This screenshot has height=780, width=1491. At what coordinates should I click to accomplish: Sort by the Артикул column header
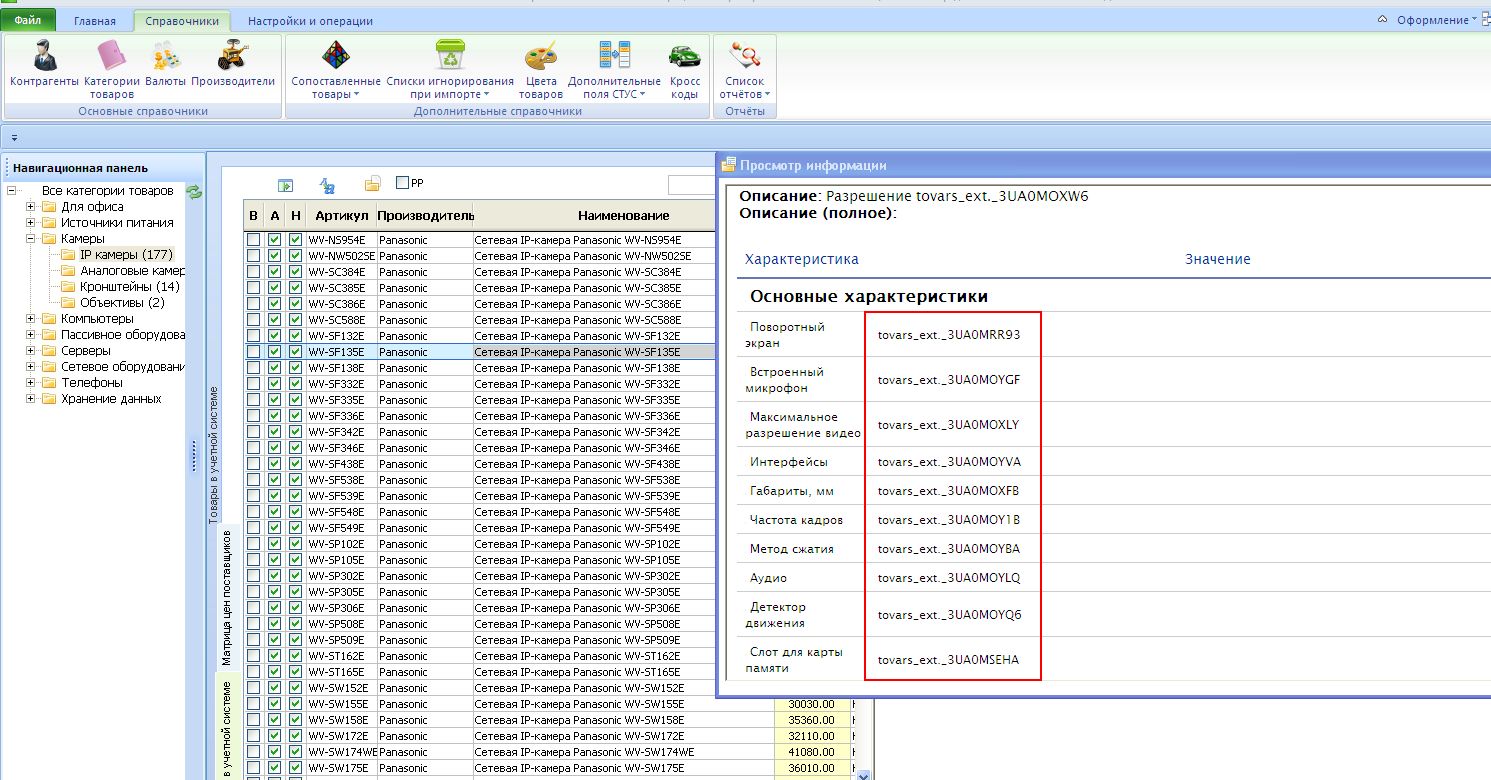point(341,216)
